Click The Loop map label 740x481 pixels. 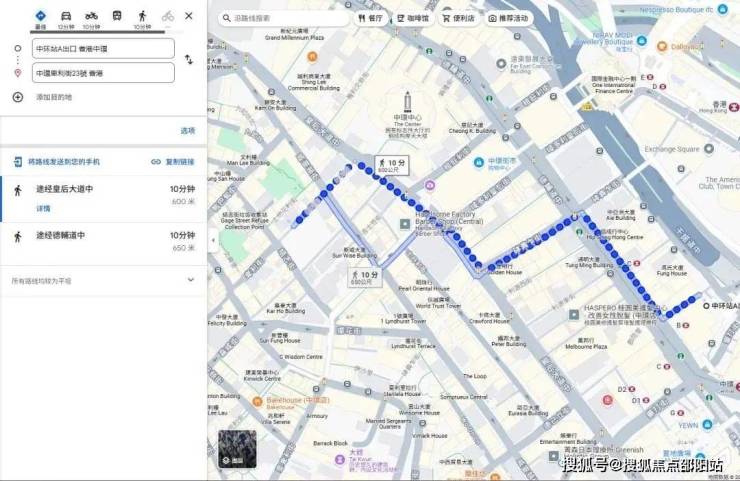click(x=475, y=376)
